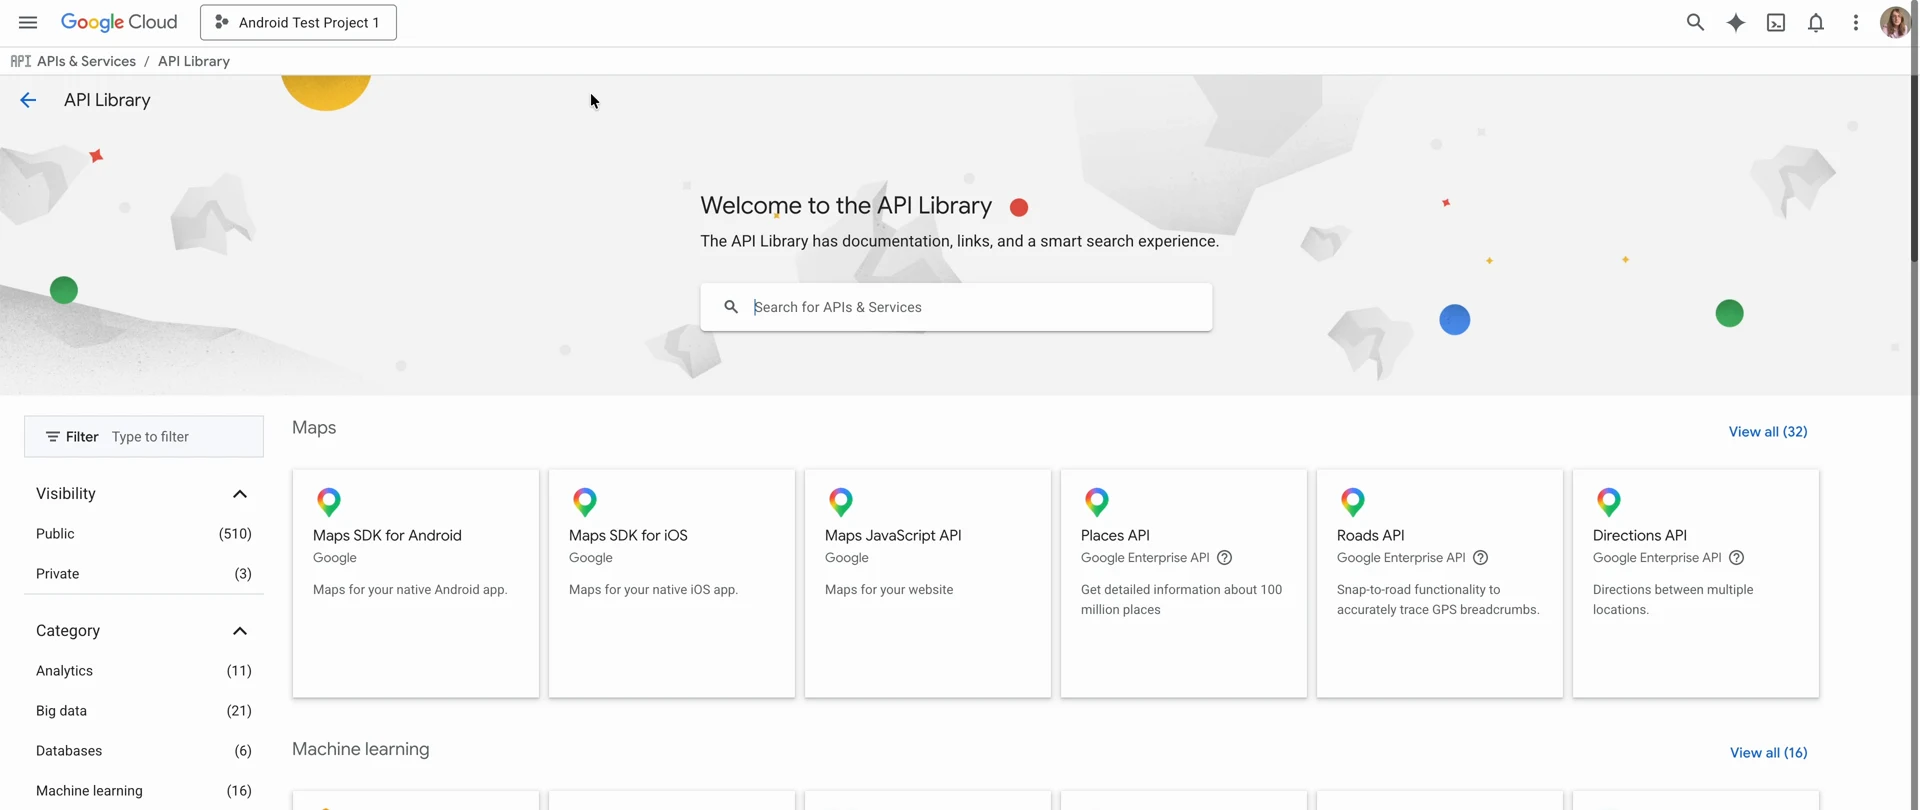View all 32 Maps APIs
The width and height of the screenshot is (1920, 810).
coord(1768,432)
